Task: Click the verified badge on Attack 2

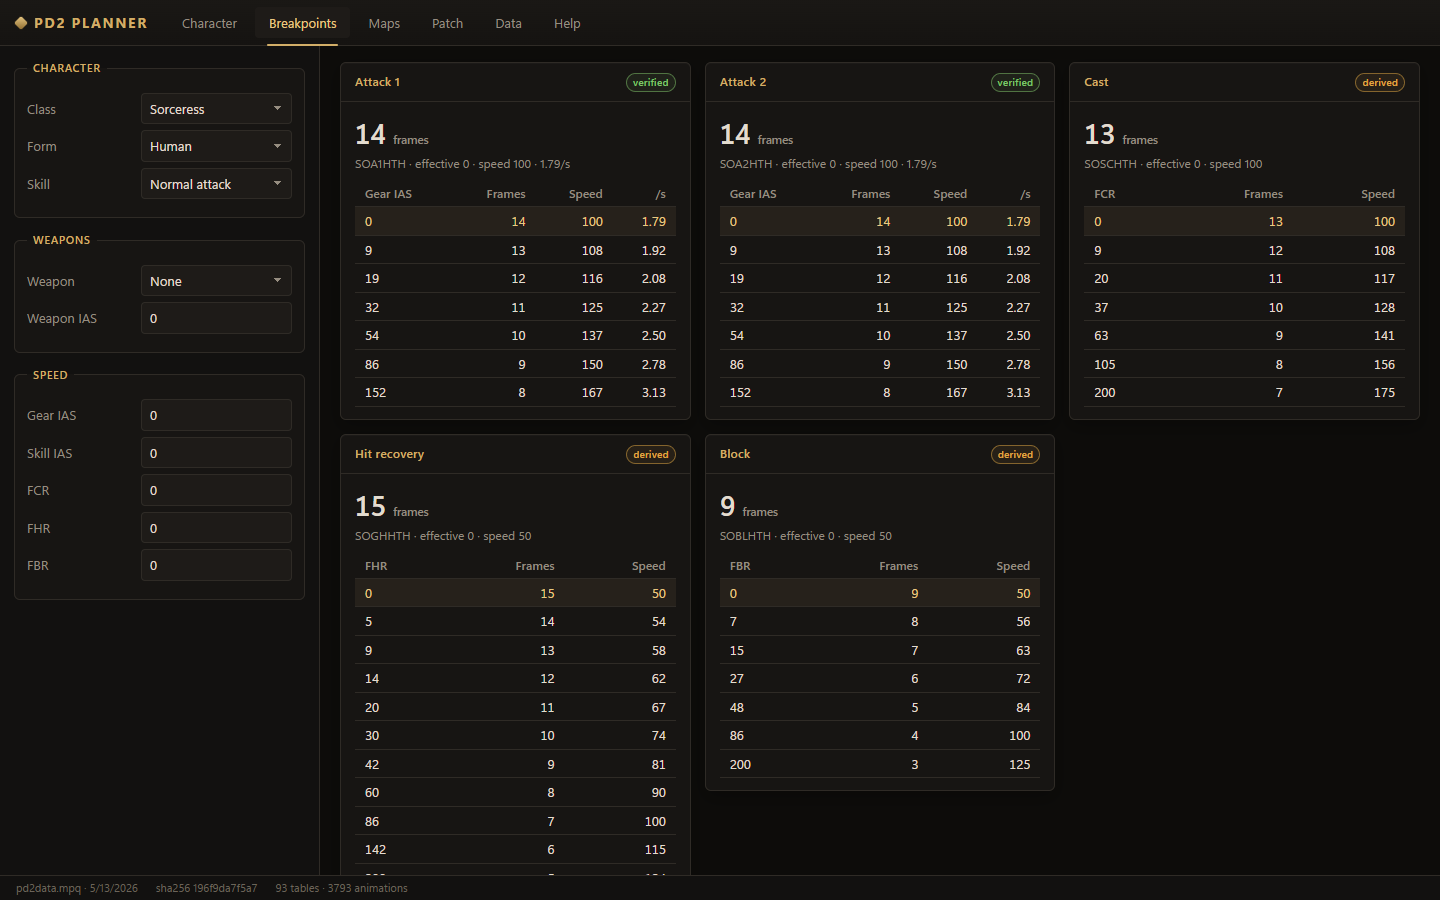Action: [1015, 83]
